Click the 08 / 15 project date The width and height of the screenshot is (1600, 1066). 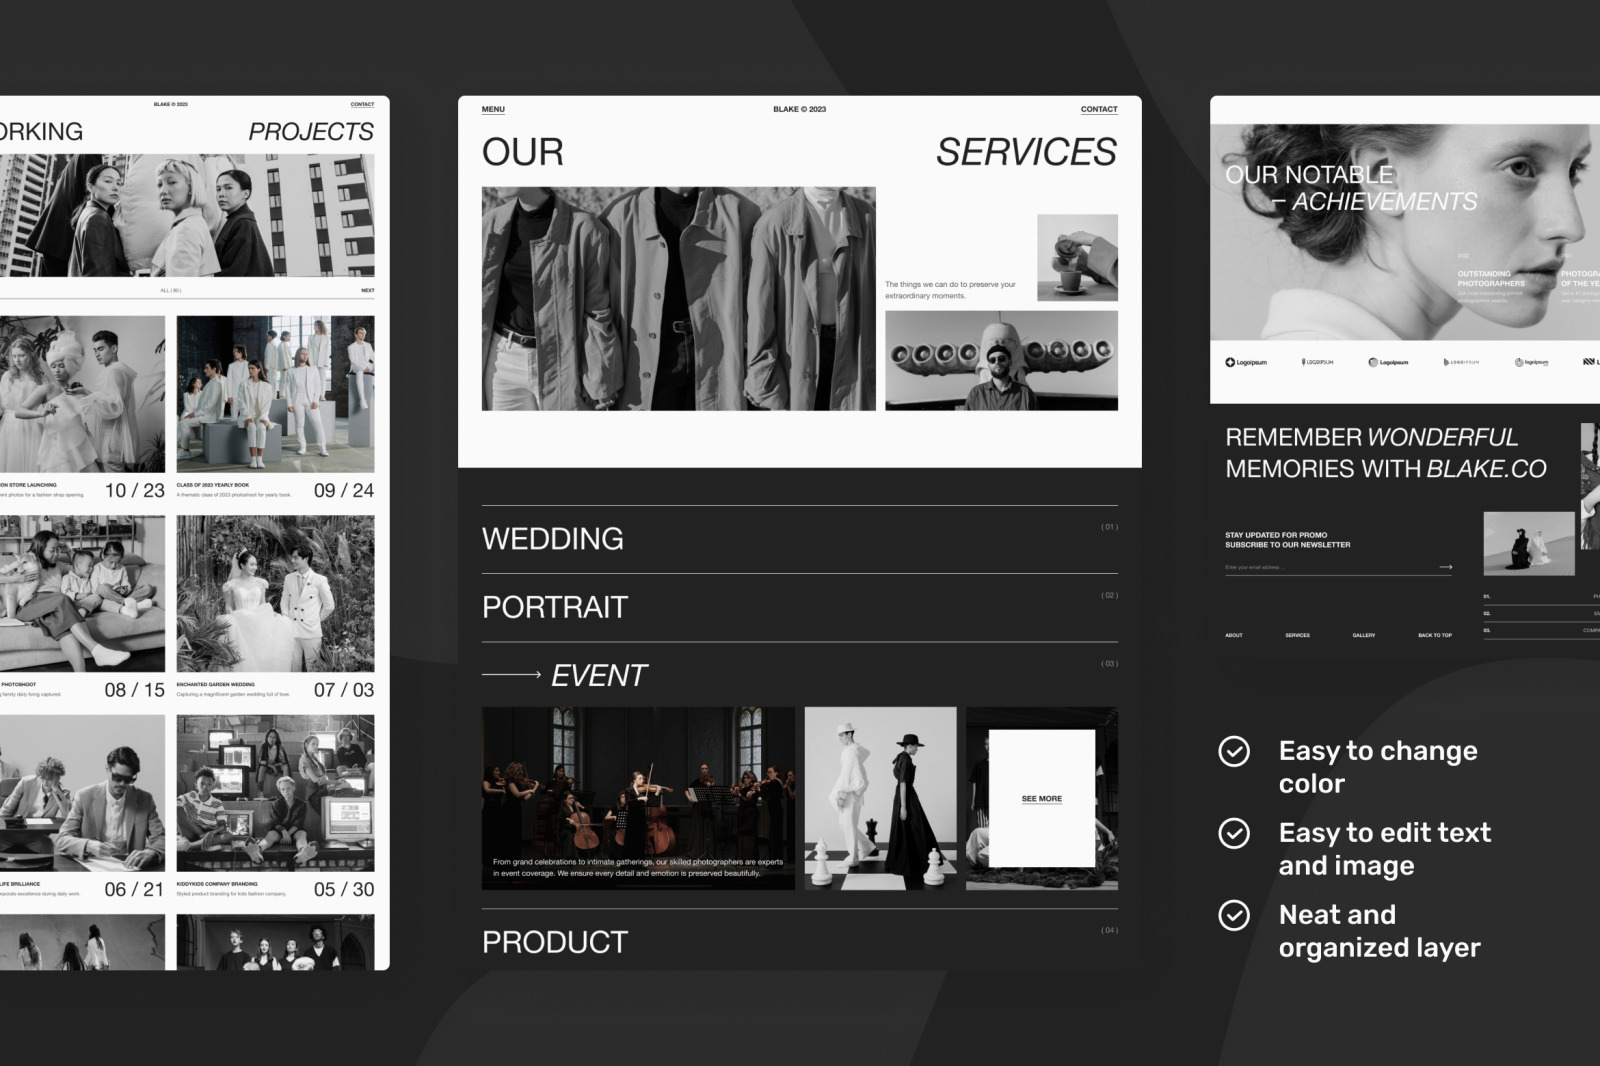134,690
